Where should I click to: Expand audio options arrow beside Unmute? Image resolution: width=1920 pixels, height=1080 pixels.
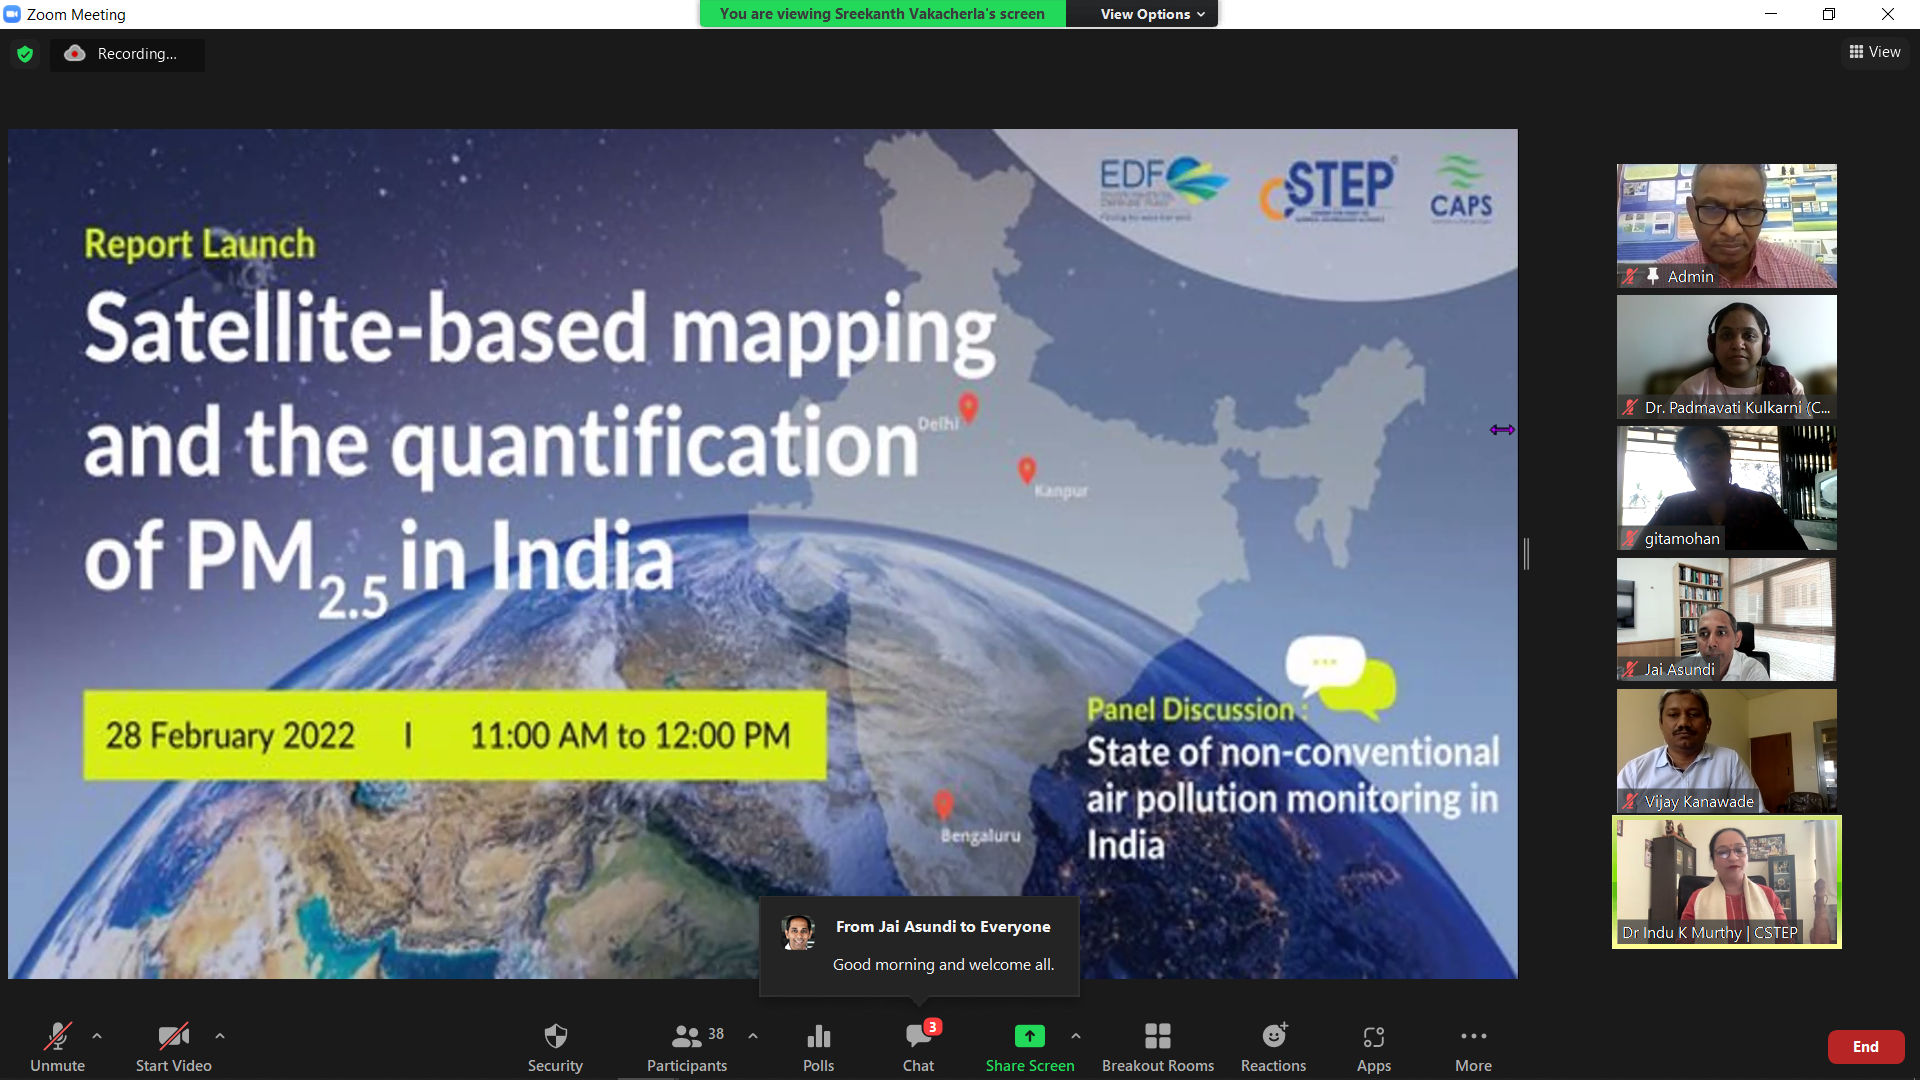pos(97,1036)
